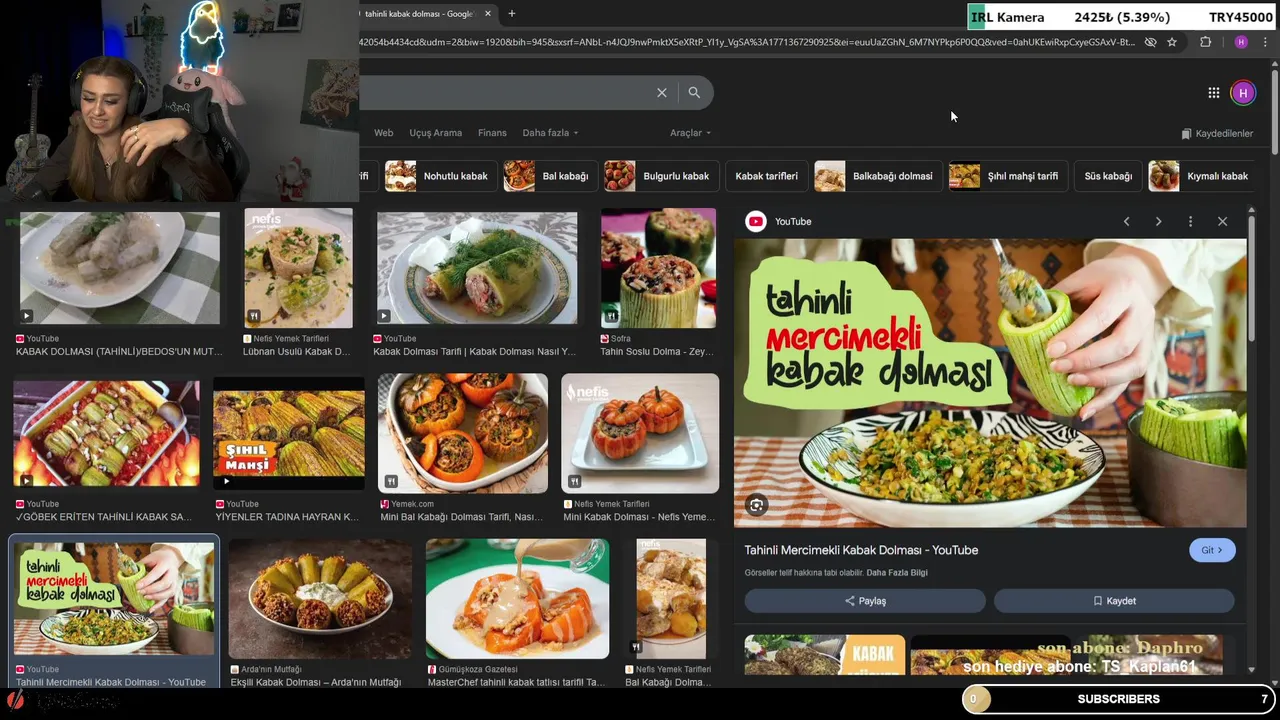Open Mini Kabak Dolması Nefis thumbnail
Image resolution: width=1280 pixels, height=720 pixels.
640,433
